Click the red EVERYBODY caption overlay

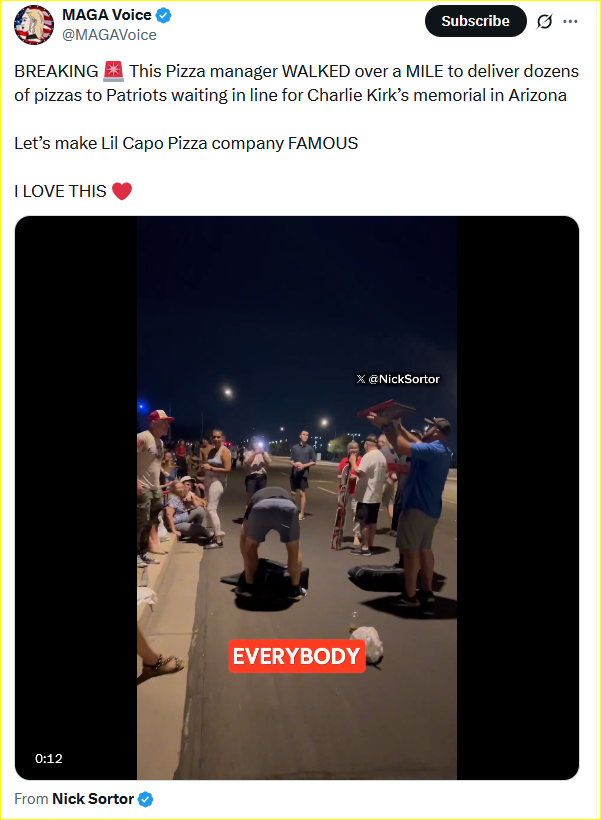(296, 656)
